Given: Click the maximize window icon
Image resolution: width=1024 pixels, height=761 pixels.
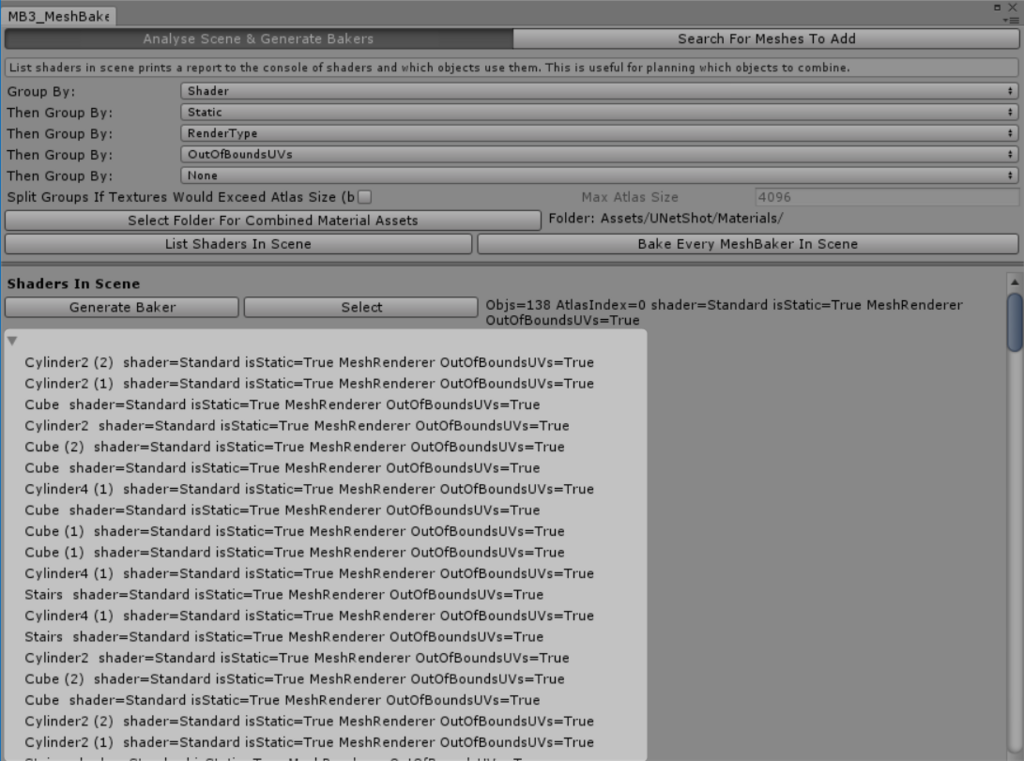Looking at the screenshot, I should 997,7.
